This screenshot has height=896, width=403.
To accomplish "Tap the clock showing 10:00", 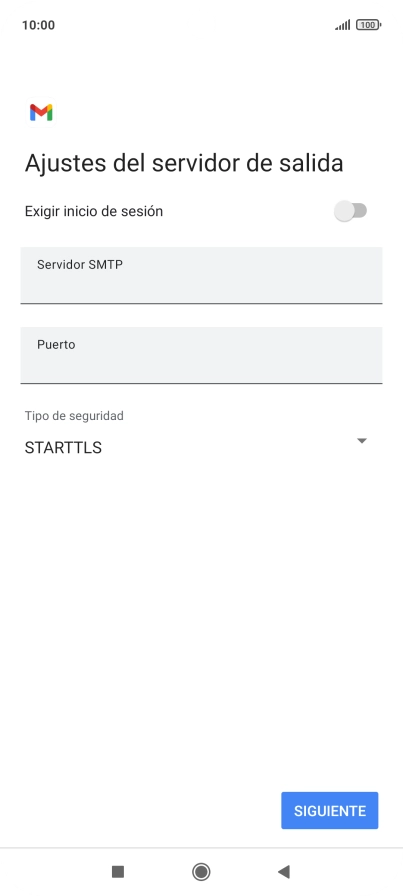I will pyautogui.click(x=38, y=25).
